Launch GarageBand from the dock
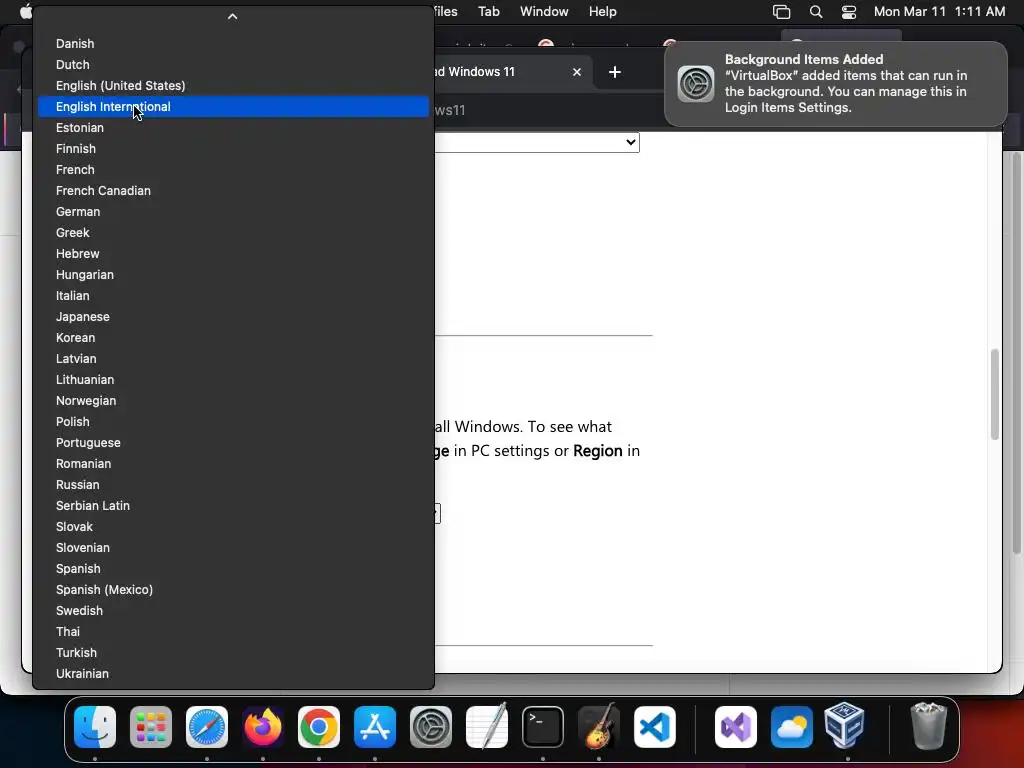1024x768 pixels. click(x=599, y=727)
